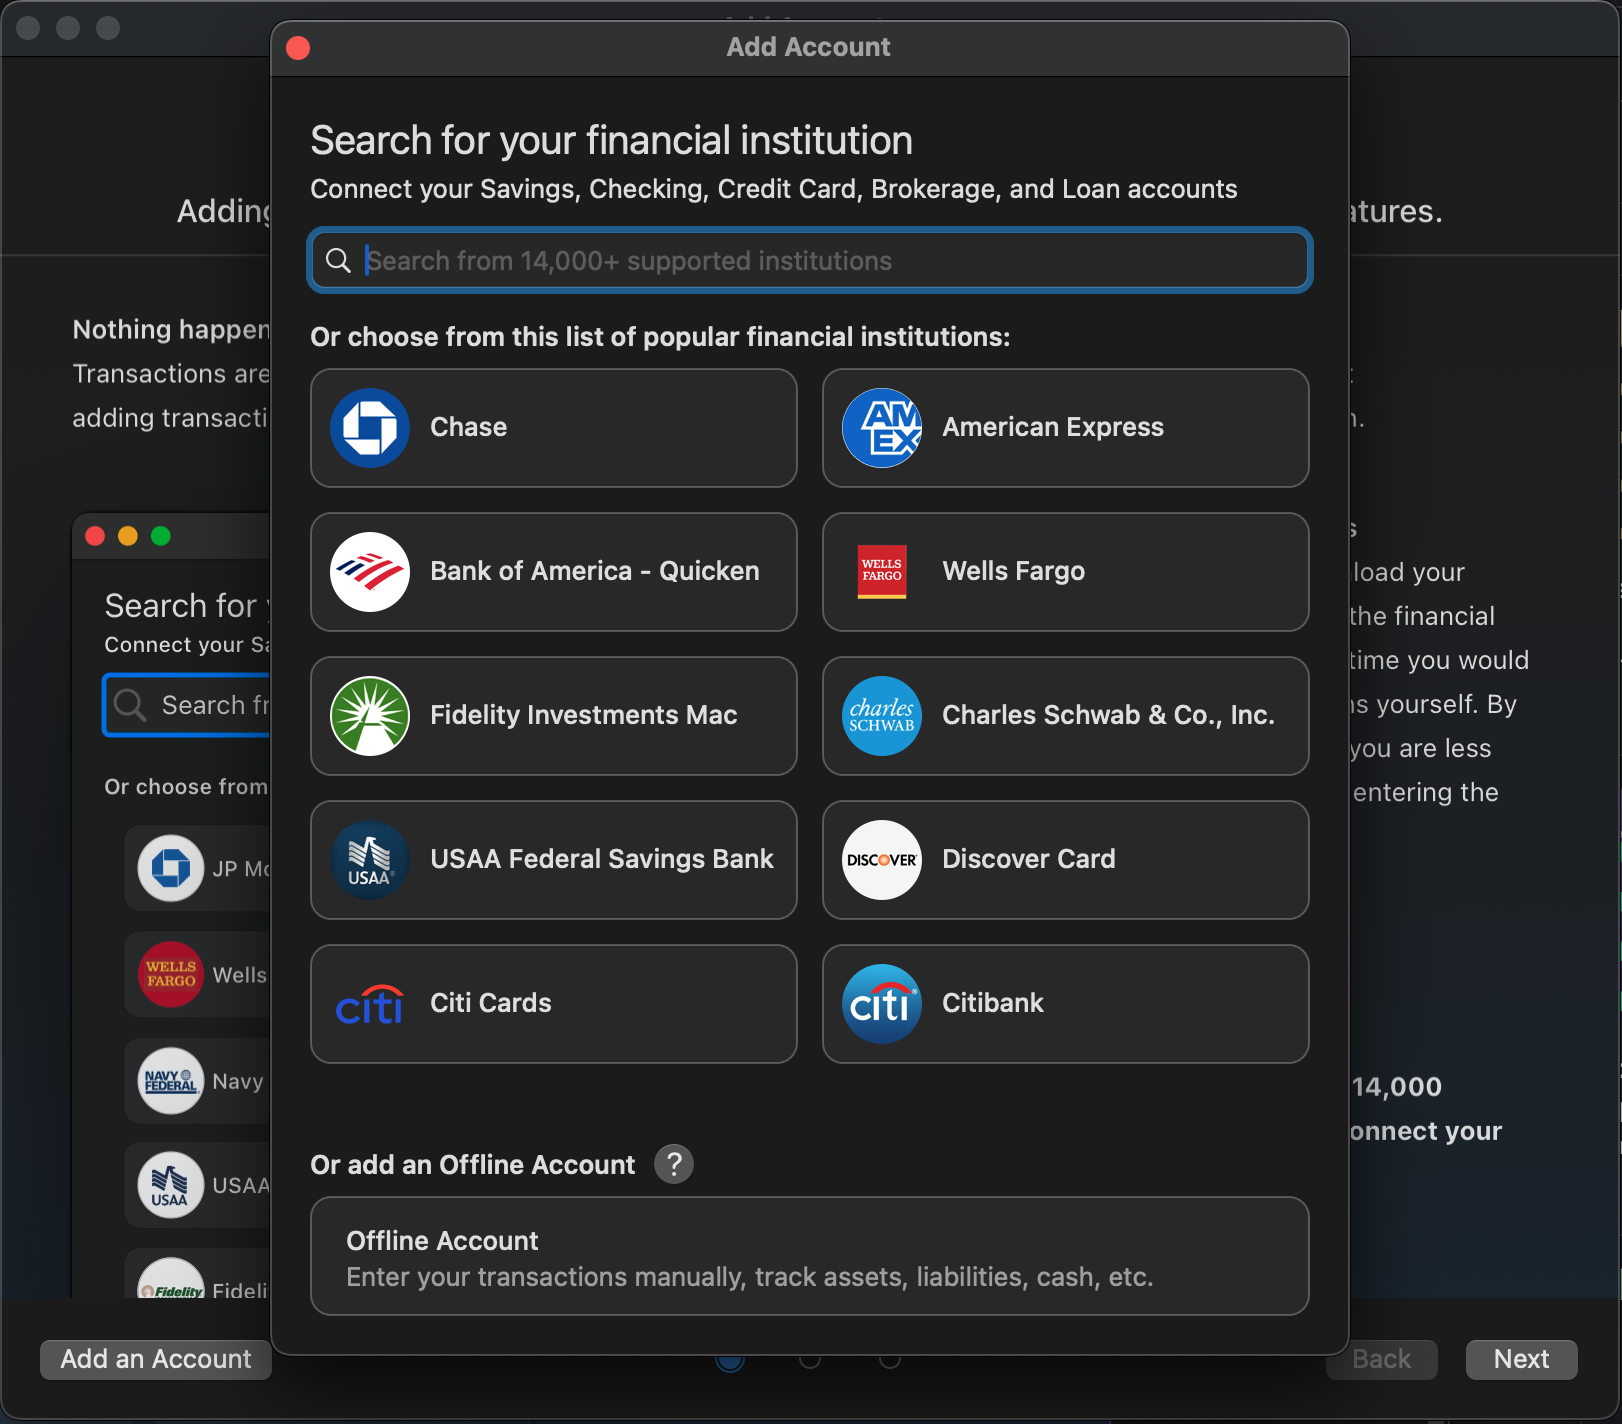Screen dimensions: 1622x1424
Task: Select Chase institution label
Action: 468,427
